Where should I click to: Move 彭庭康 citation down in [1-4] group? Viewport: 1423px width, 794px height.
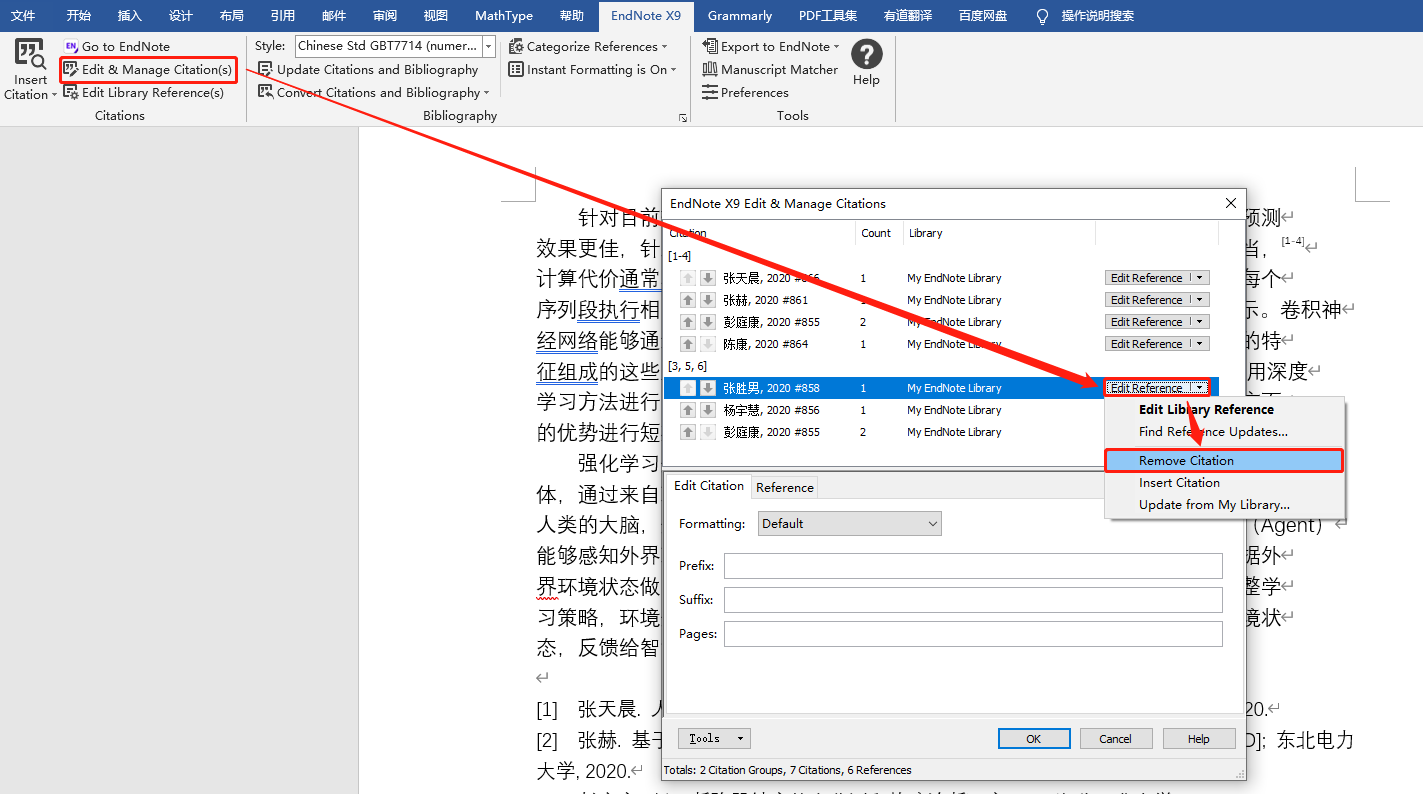(707, 322)
